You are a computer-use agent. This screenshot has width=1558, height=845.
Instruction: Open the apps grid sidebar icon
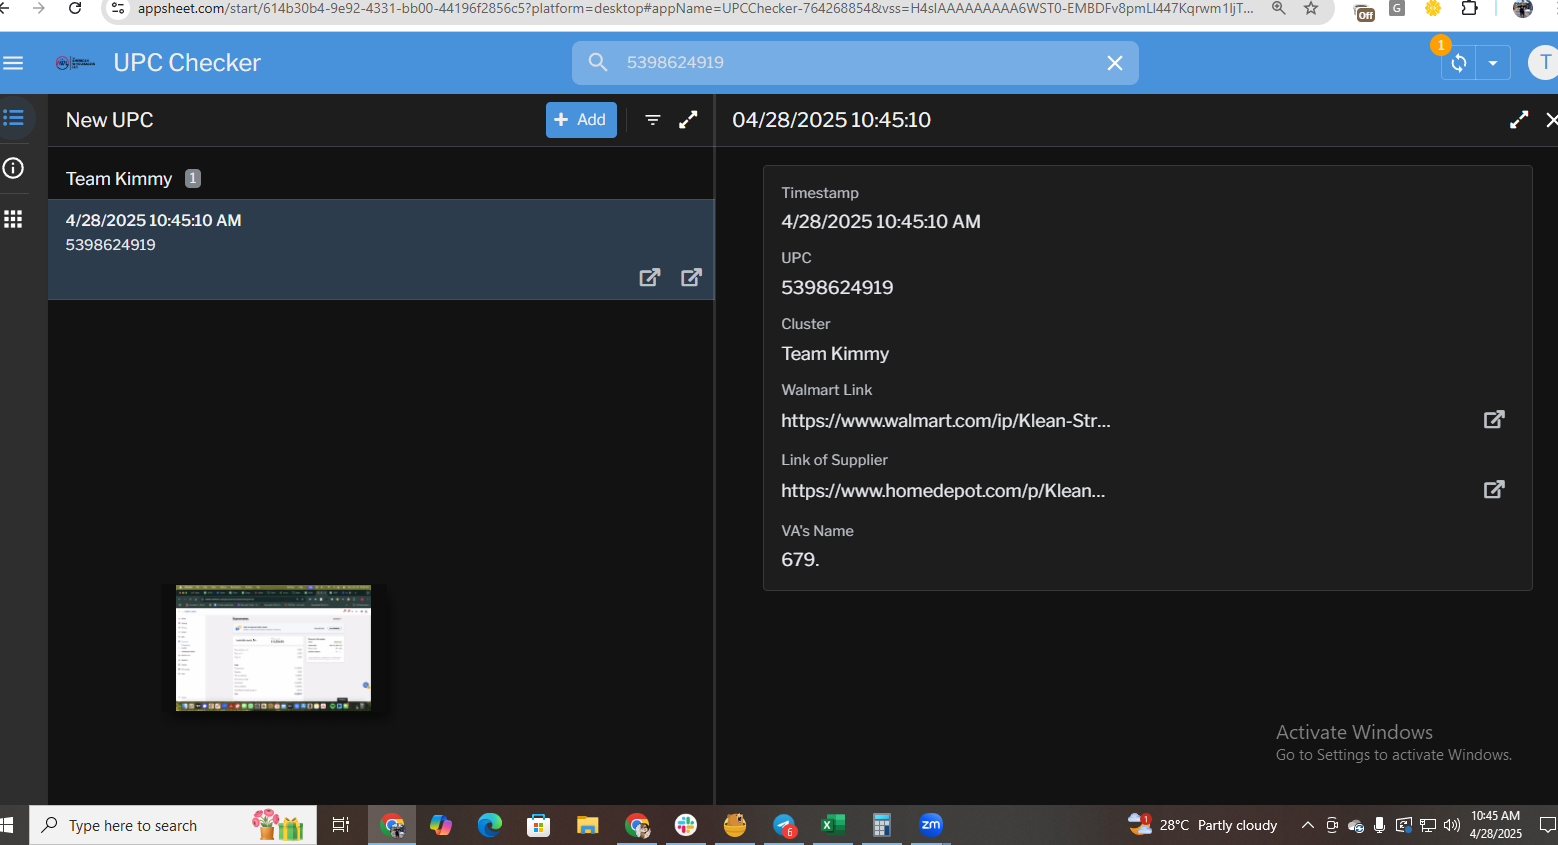[13, 219]
